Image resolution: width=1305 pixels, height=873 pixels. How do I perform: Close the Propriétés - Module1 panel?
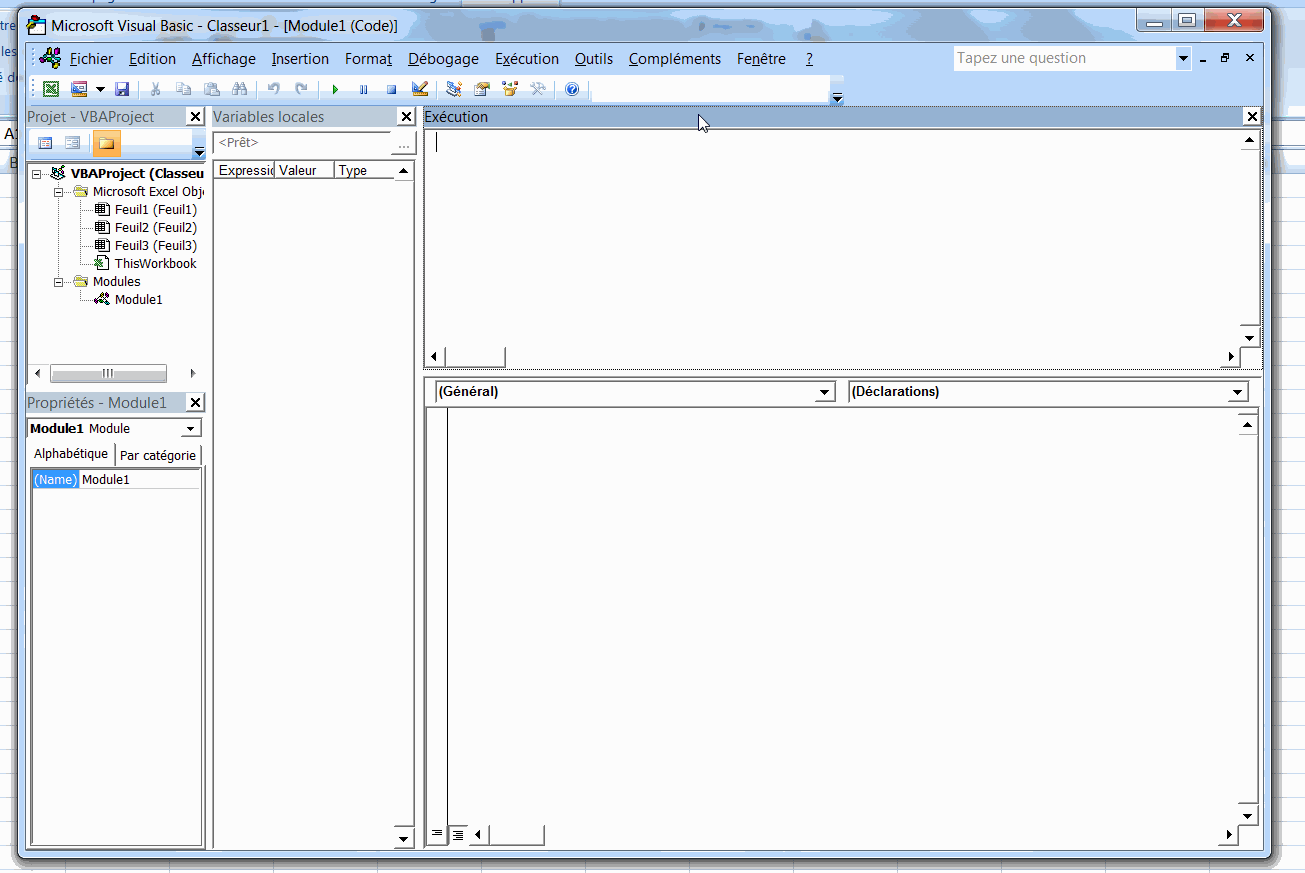click(x=196, y=403)
